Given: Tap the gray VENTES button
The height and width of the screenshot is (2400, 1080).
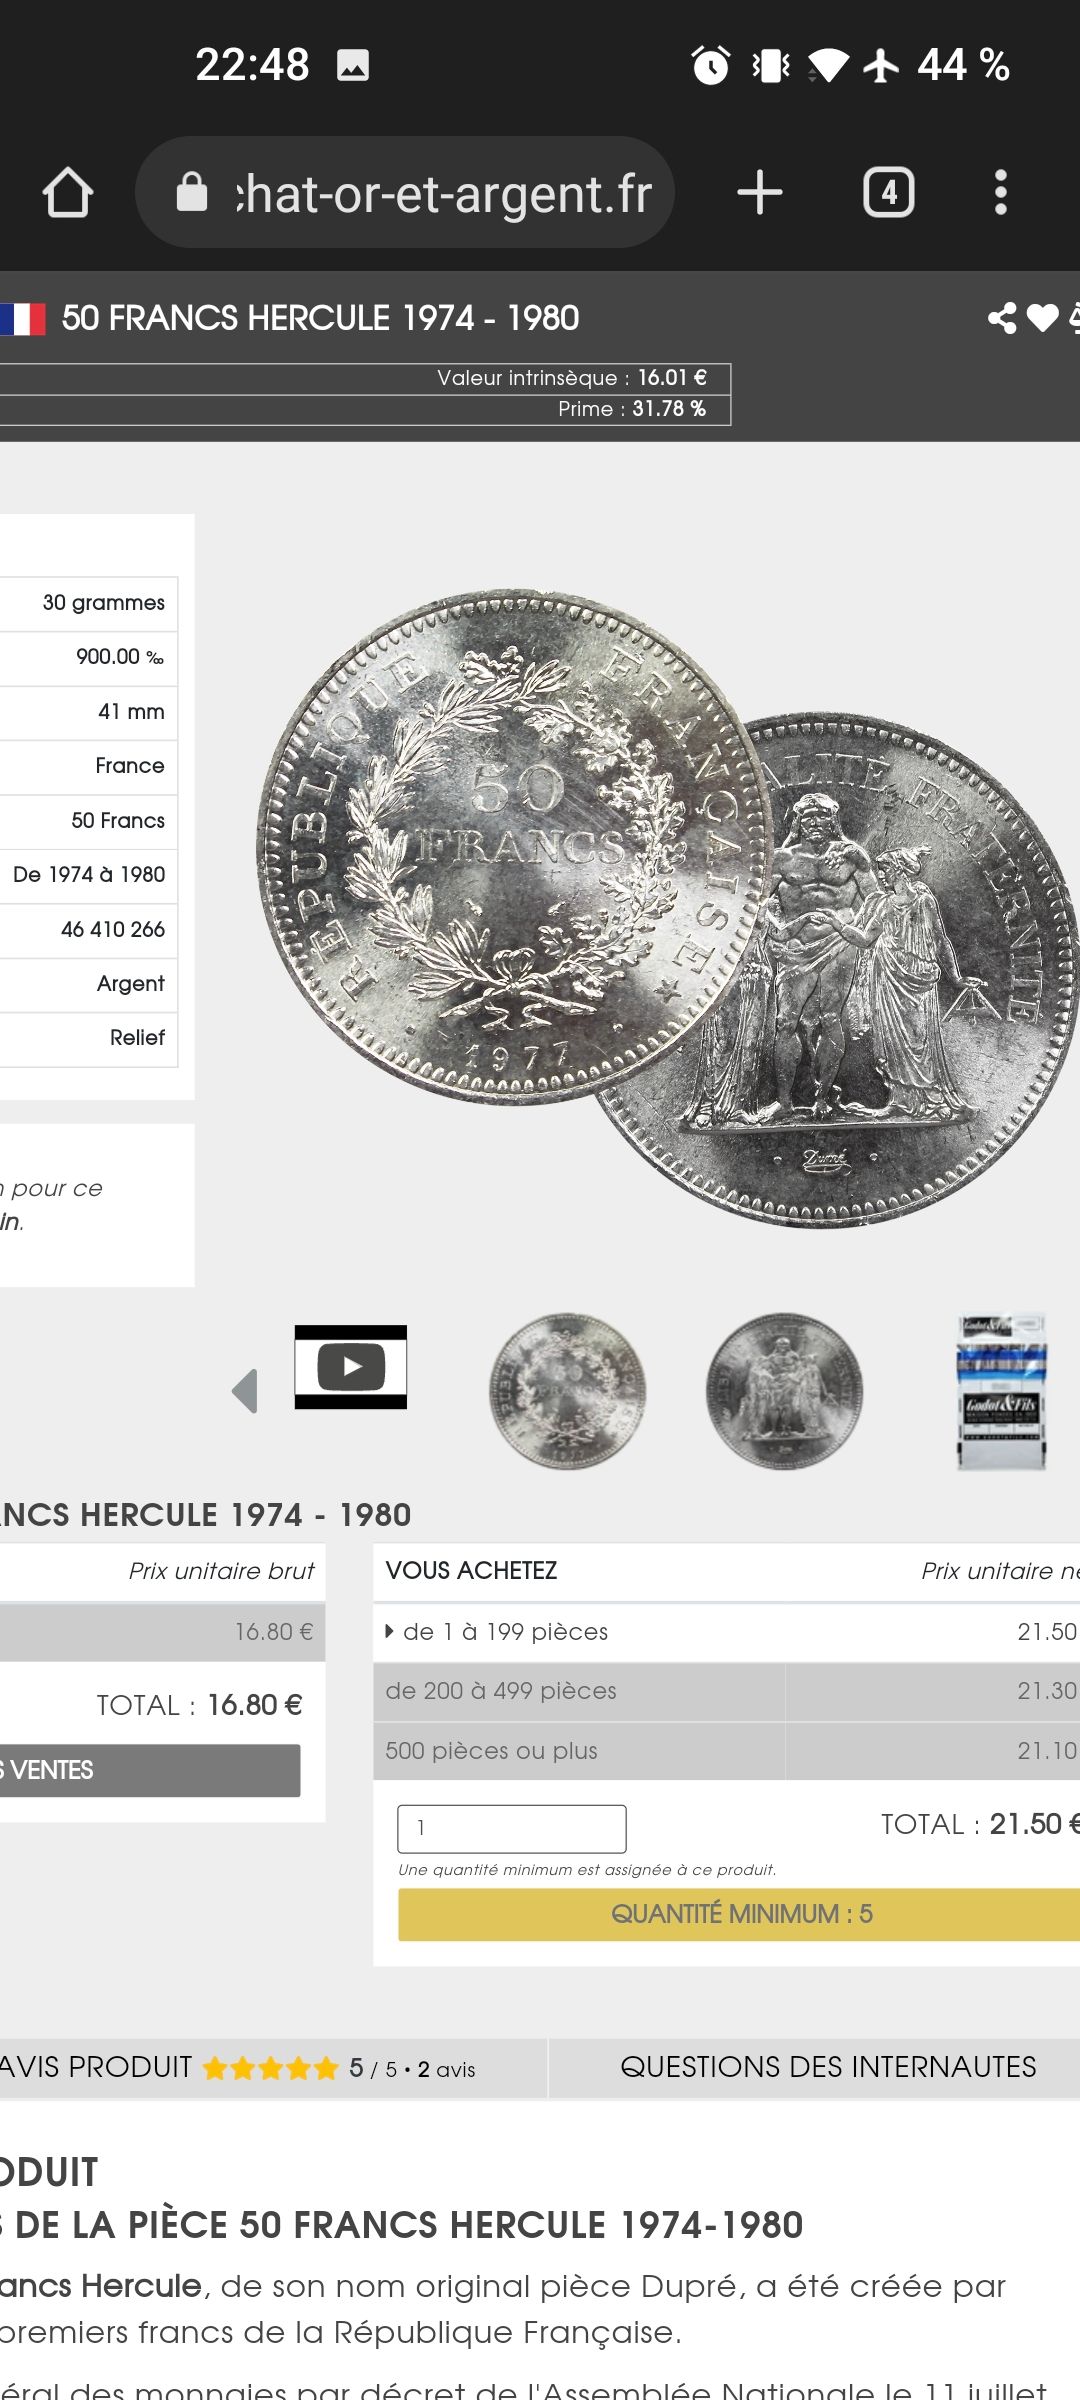Looking at the screenshot, I should click(x=150, y=1770).
